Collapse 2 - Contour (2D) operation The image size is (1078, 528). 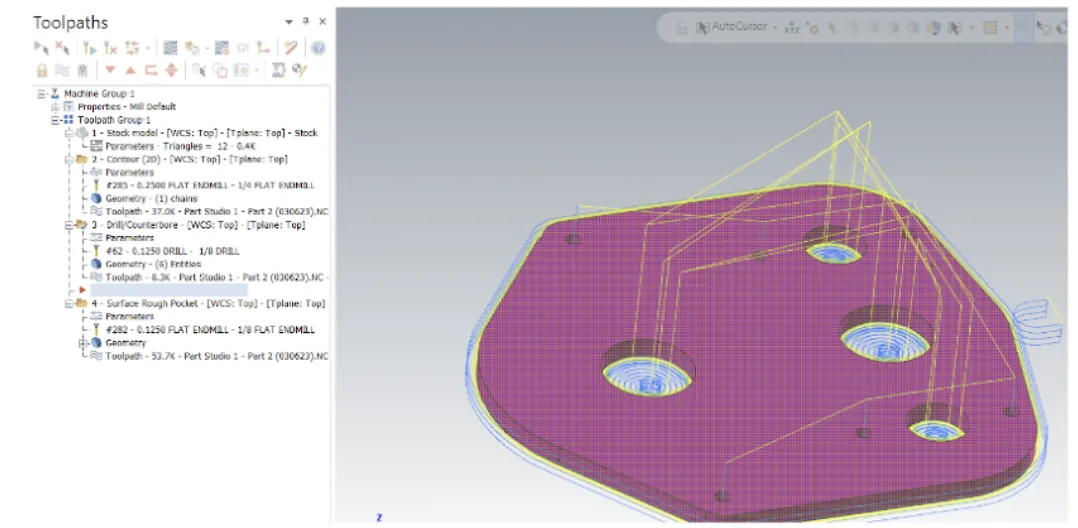68,159
